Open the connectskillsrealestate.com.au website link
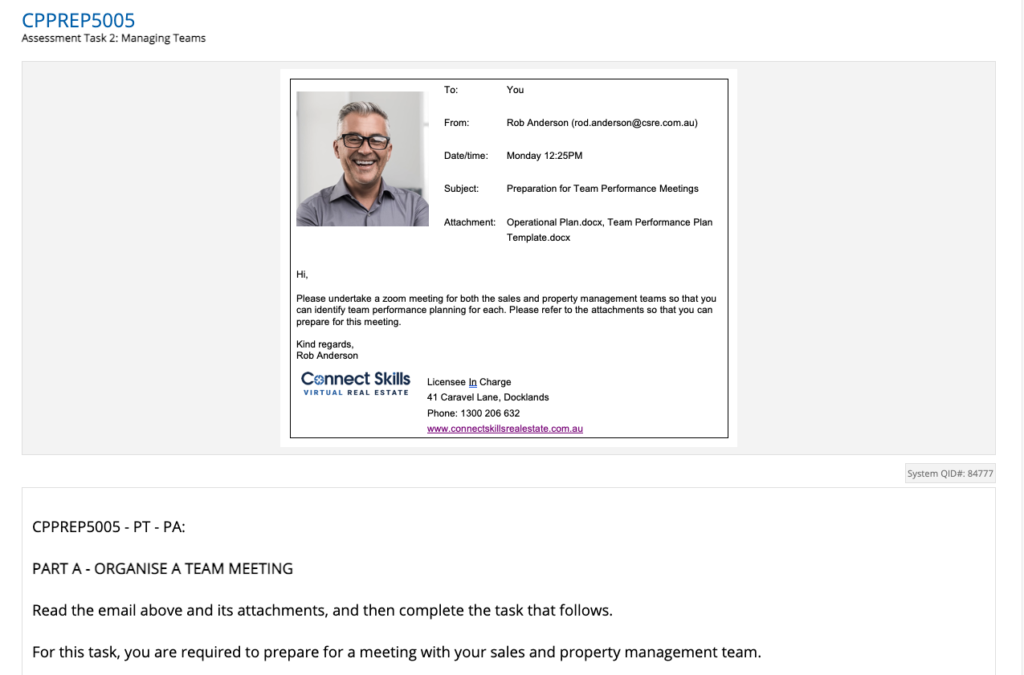 click(x=504, y=428)
